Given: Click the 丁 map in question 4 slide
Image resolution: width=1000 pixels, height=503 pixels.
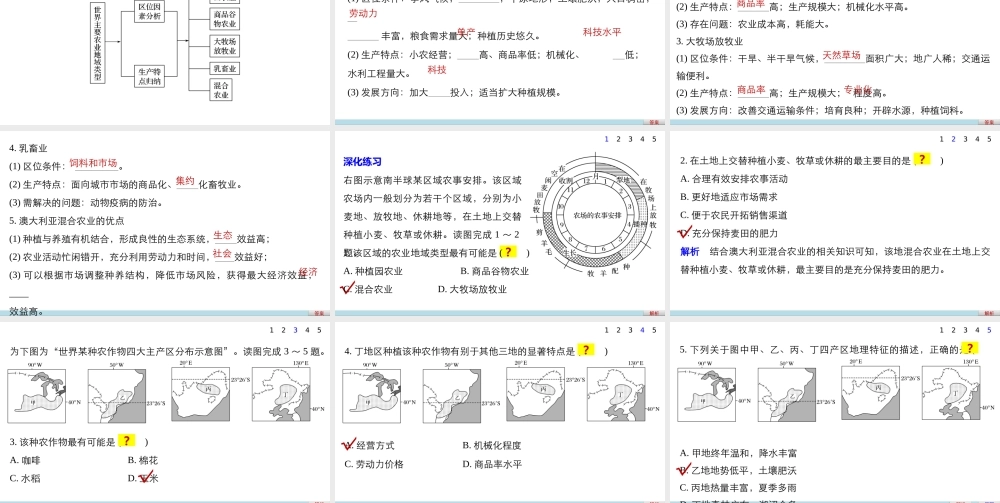Looking at the screenshot, I should [x=616, y=394].
